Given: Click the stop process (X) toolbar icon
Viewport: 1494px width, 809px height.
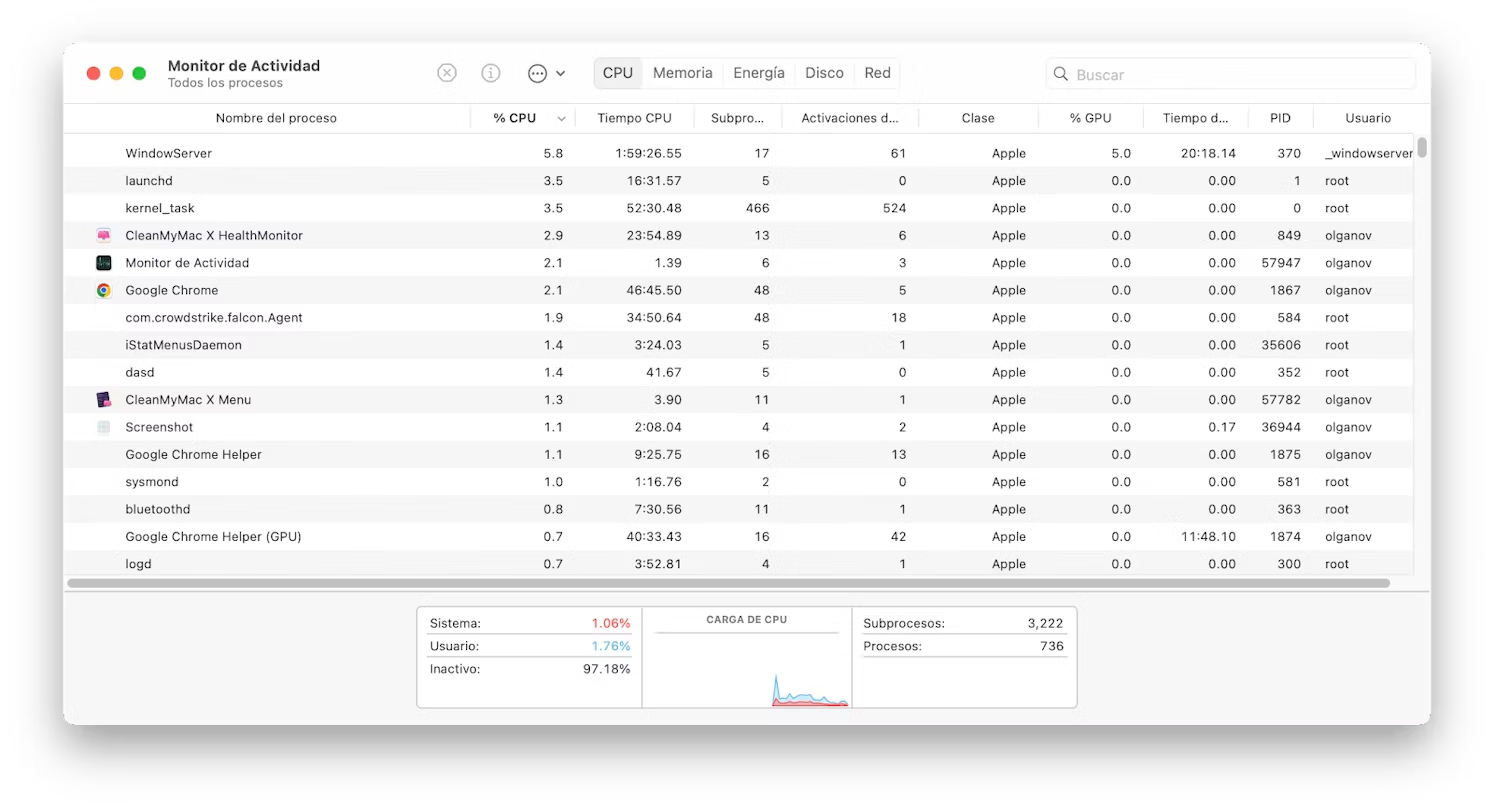Looking at the screenshot, I should click(447, 73).
